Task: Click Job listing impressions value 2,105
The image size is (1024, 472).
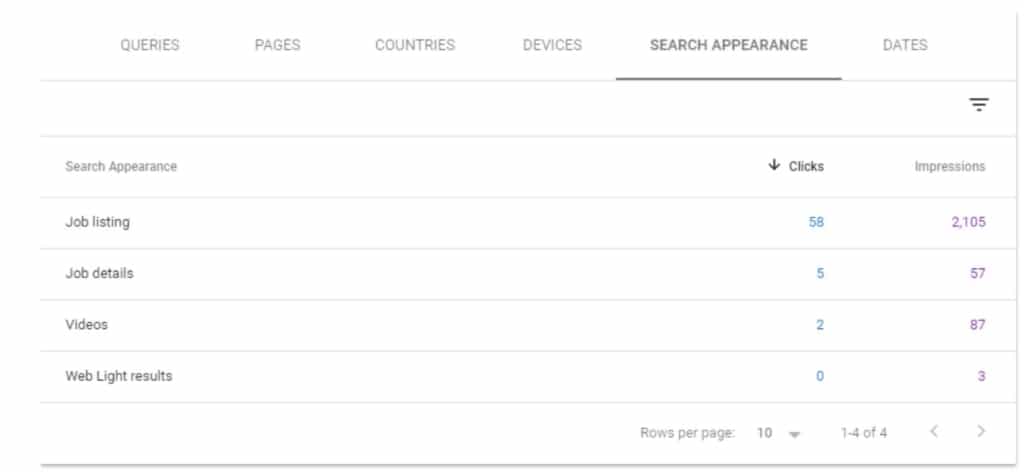Action: (x=967, y=222)
